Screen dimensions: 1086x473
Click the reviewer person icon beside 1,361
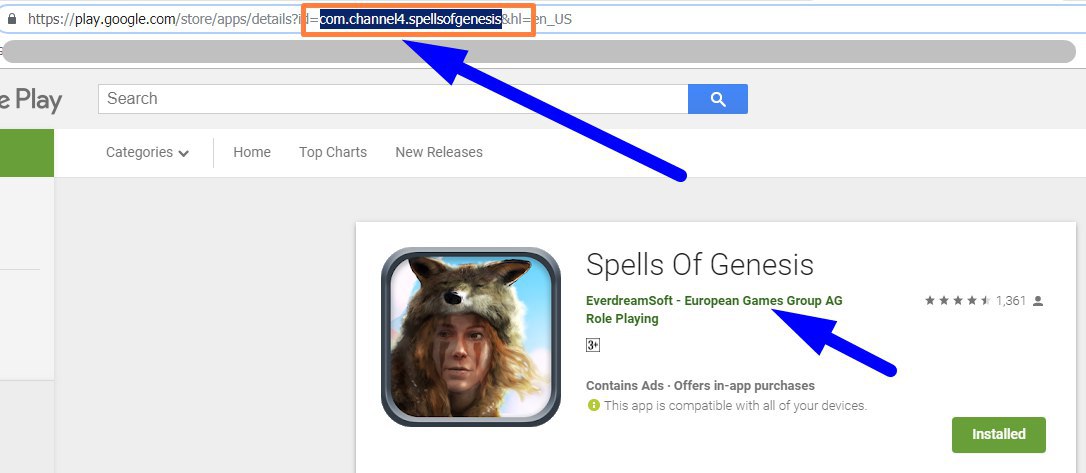1038,301
